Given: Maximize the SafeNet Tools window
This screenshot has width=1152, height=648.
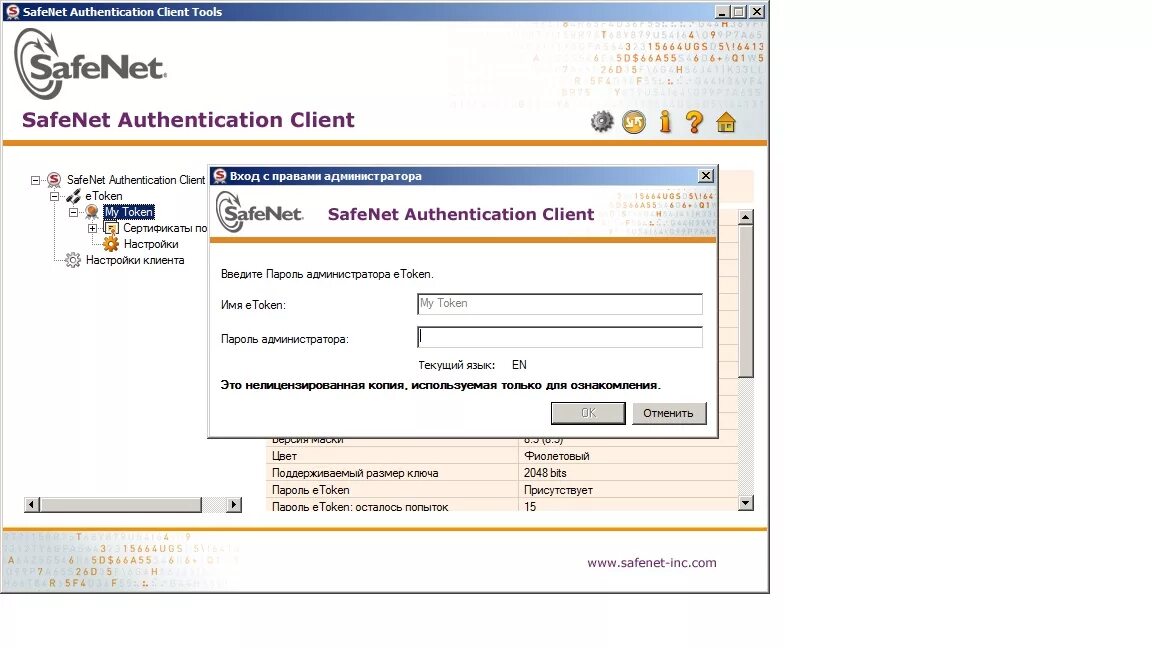Looking at the screenshot, I should click(x=738, y=12).
